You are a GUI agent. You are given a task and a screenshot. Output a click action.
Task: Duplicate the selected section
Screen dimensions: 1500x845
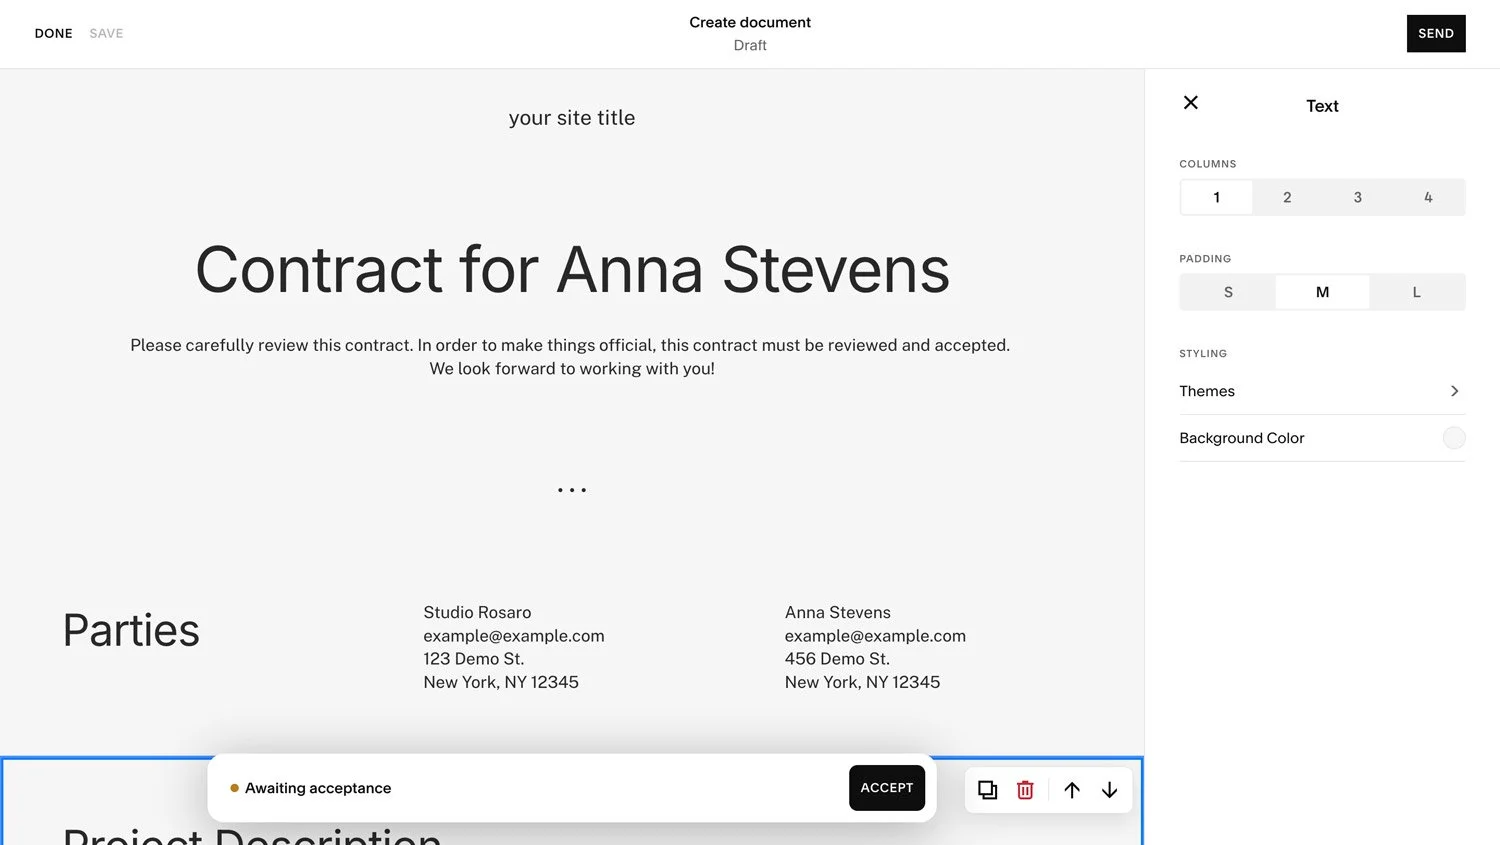click(987, 790)
